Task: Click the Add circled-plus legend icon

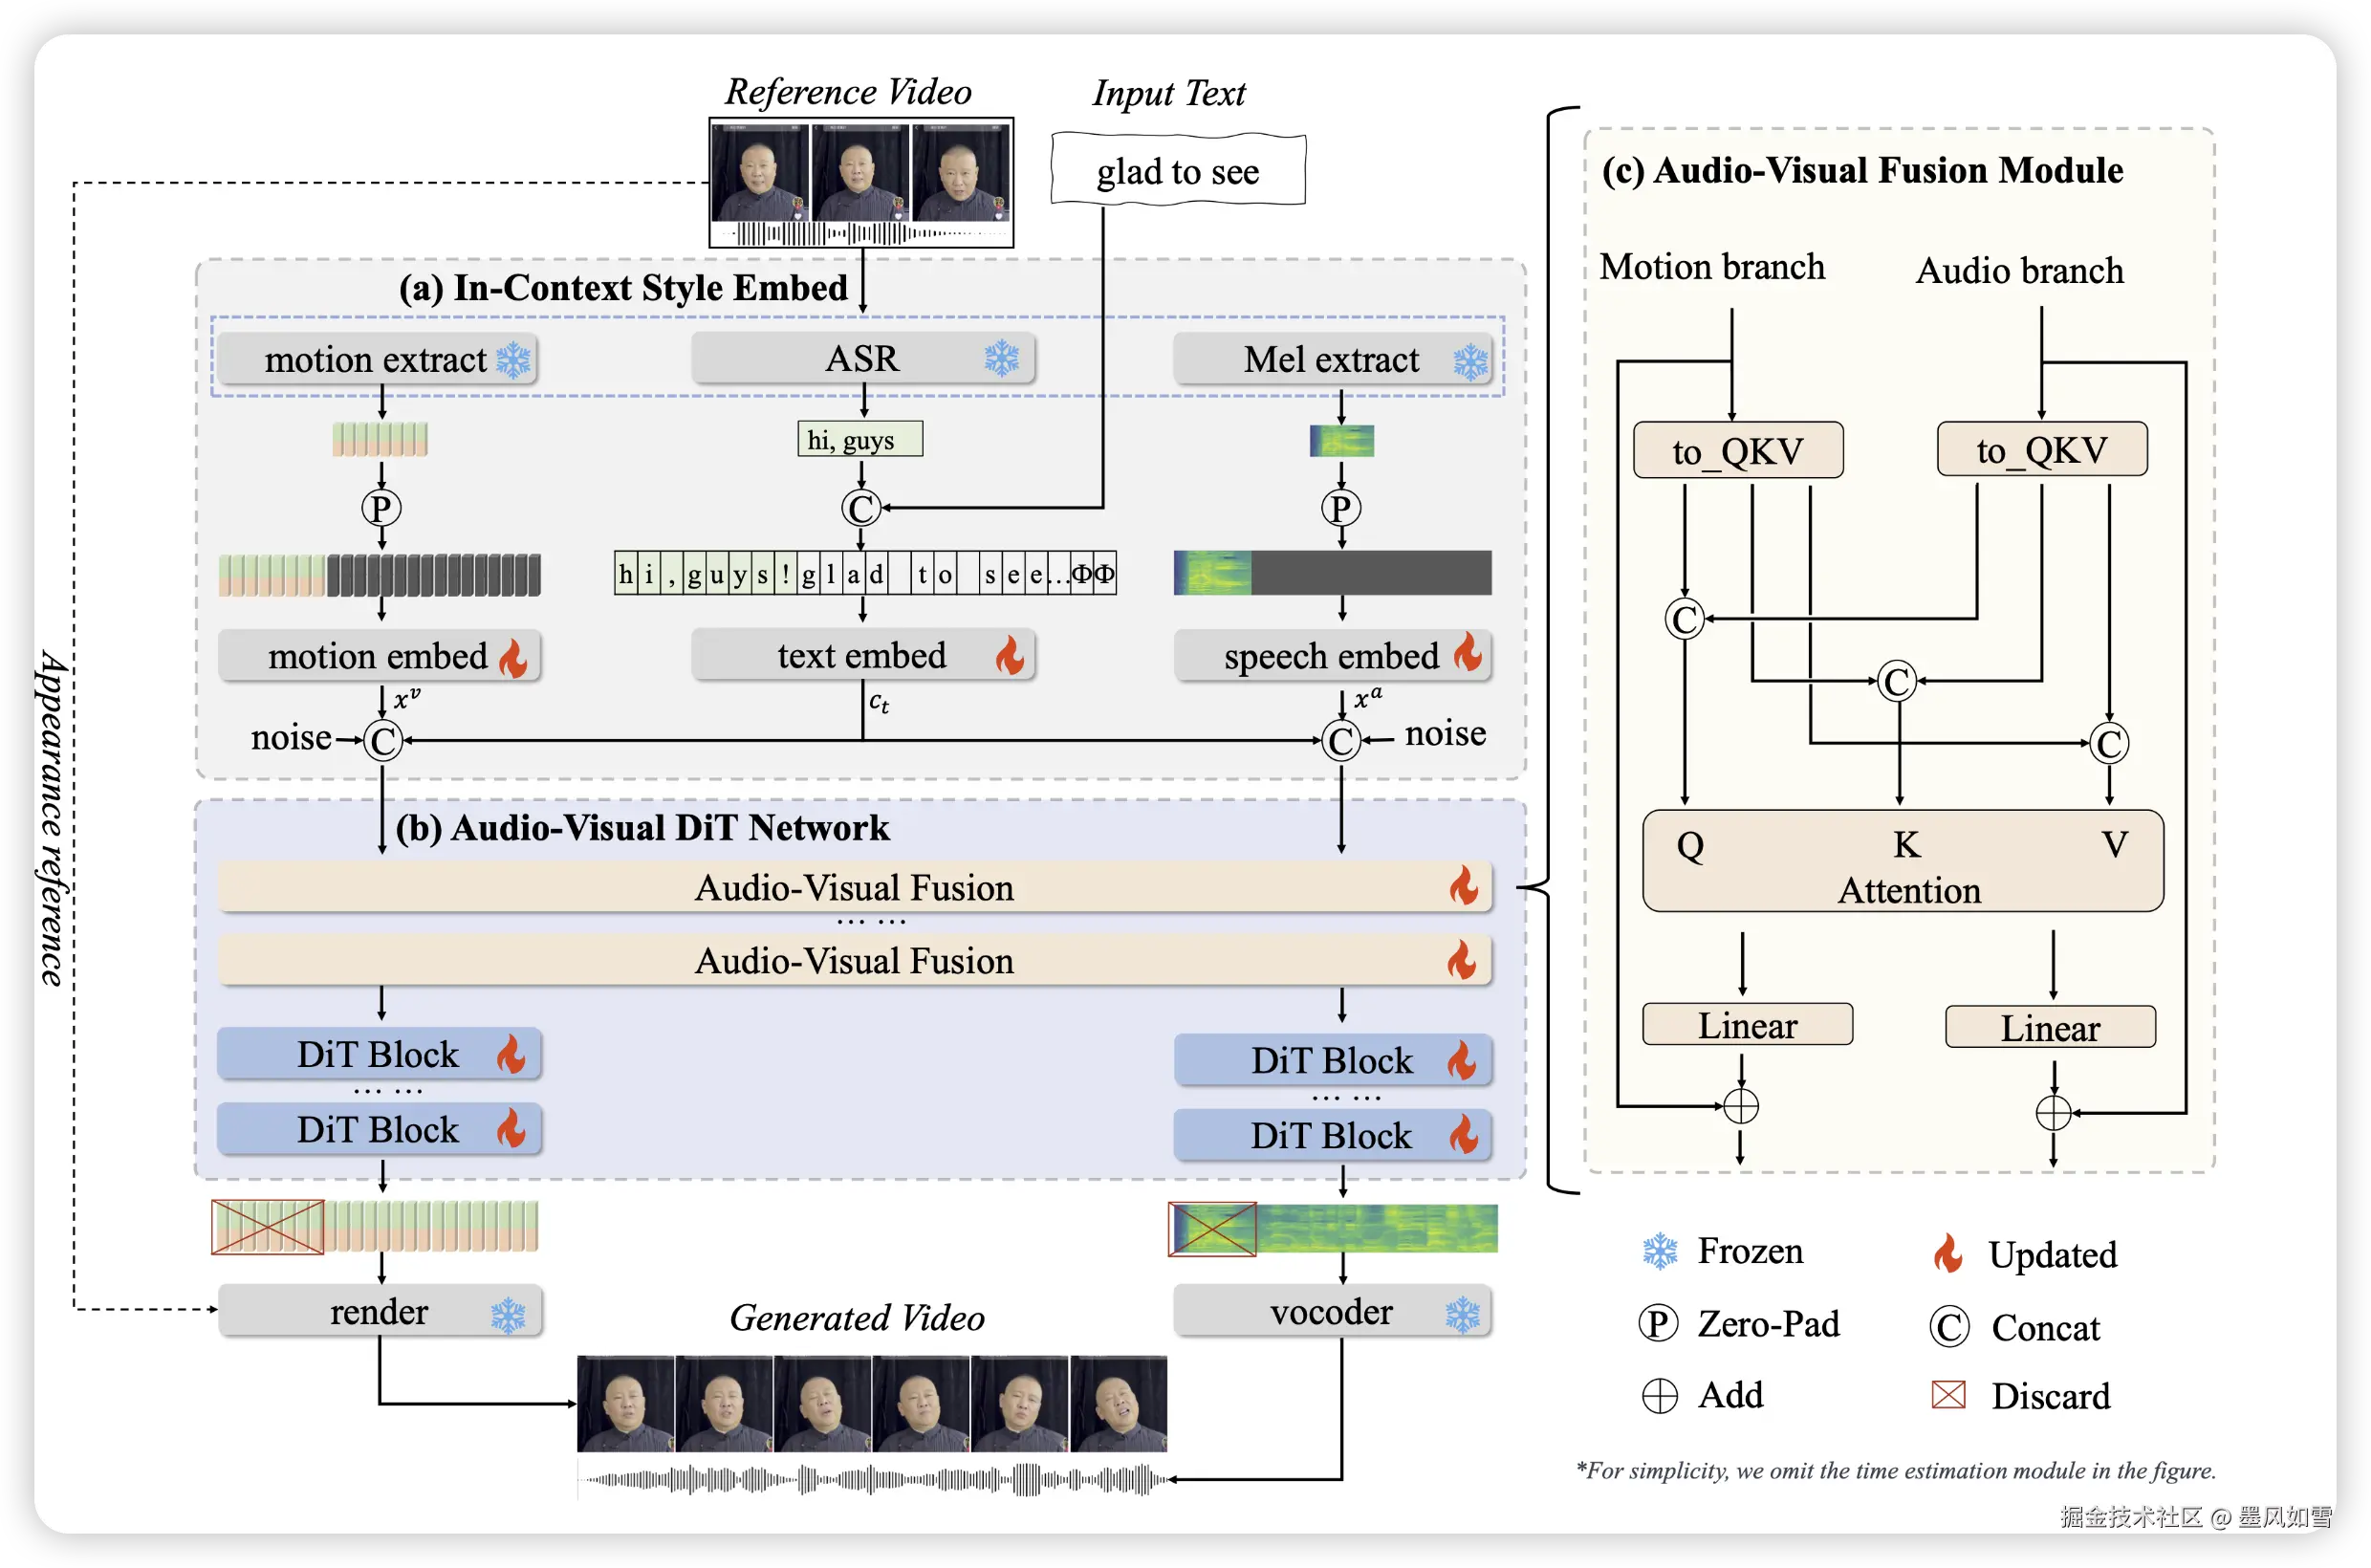Action: click(x=1660, y=1396)
